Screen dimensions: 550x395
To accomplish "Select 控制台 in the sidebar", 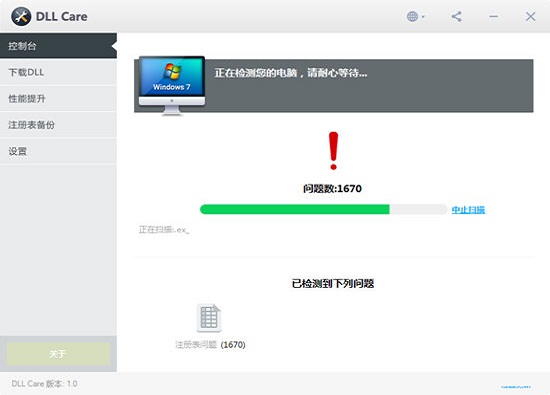I will click(58, 46).
